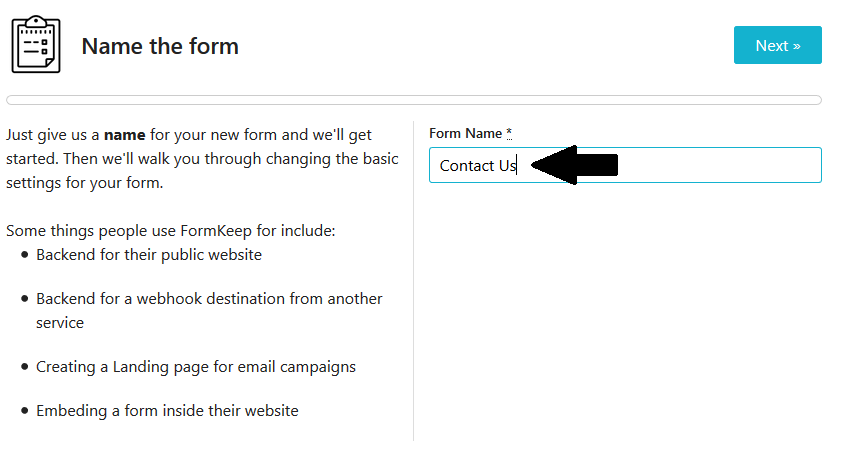Click the bullet dot before "Creating a Landing"

coord(24,368)
